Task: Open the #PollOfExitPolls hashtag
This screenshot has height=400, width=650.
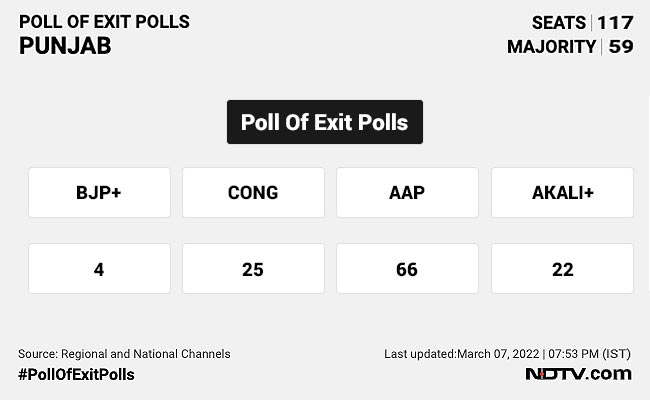Action: 76,374
